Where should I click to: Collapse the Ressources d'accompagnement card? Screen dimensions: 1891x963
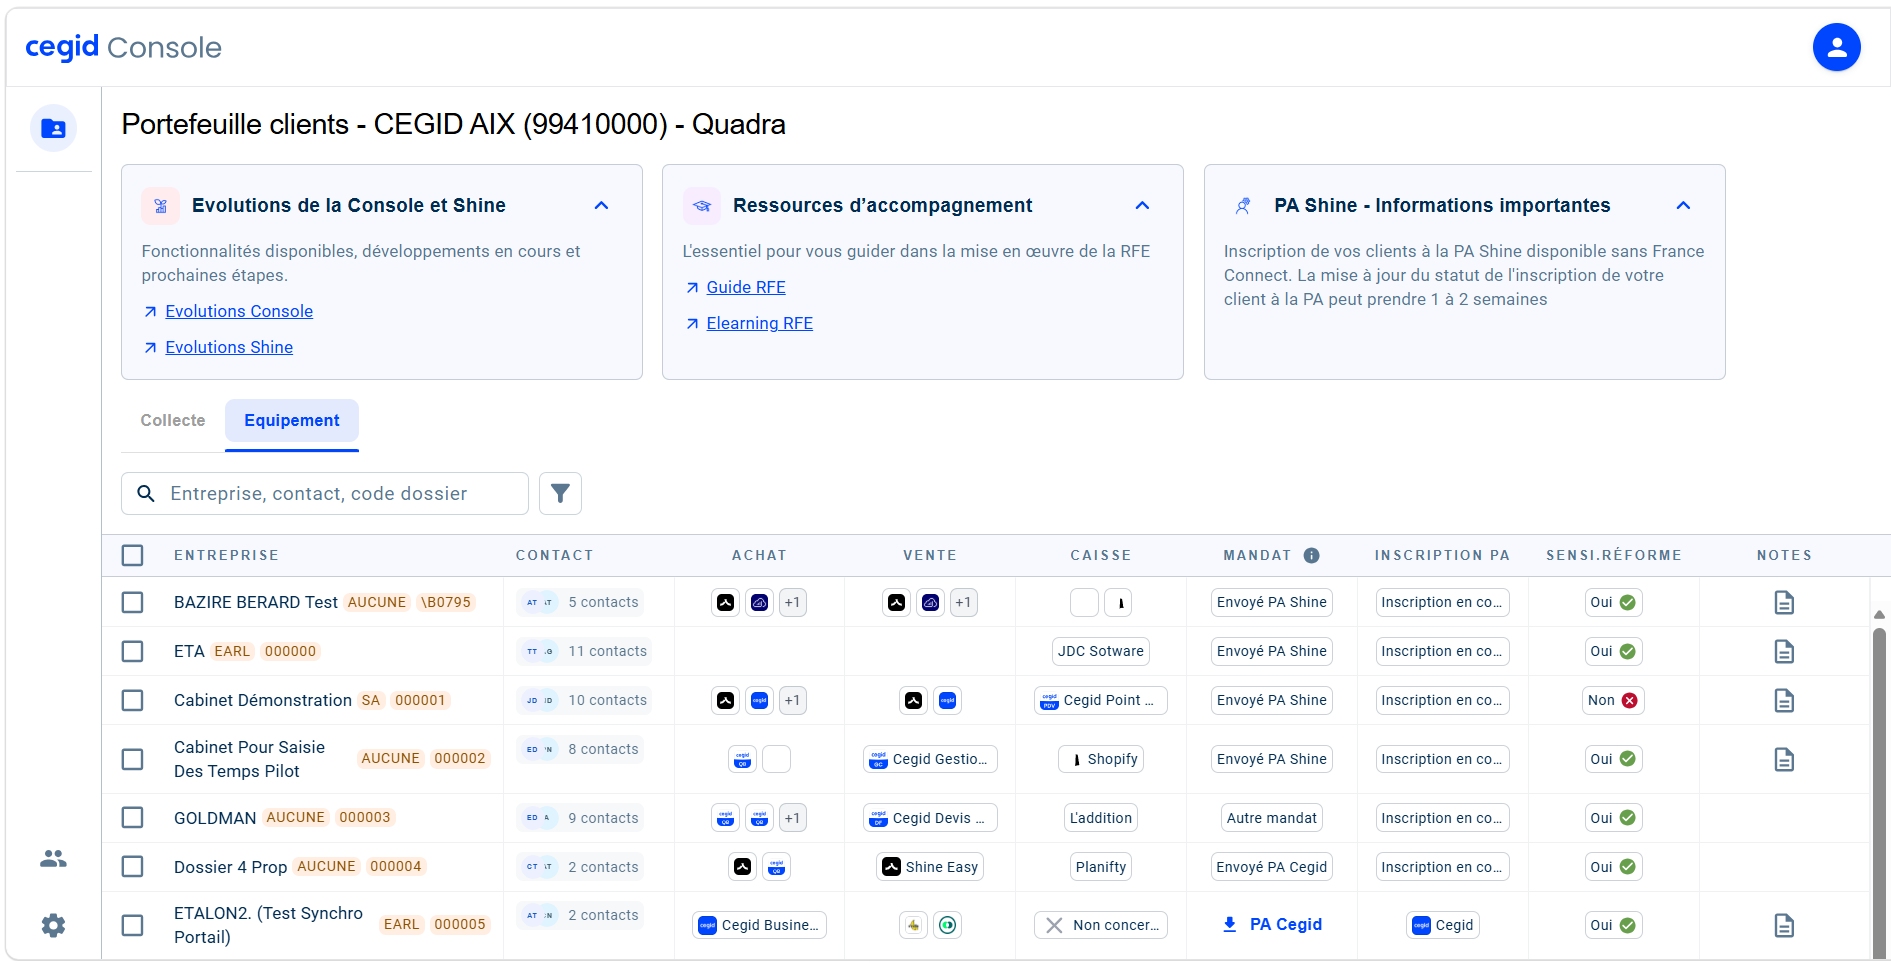coord(1142,205)
